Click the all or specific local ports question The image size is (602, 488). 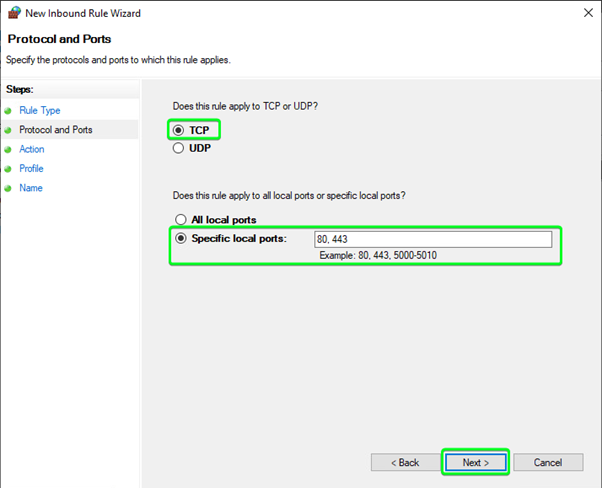click(x=289, y=196)
